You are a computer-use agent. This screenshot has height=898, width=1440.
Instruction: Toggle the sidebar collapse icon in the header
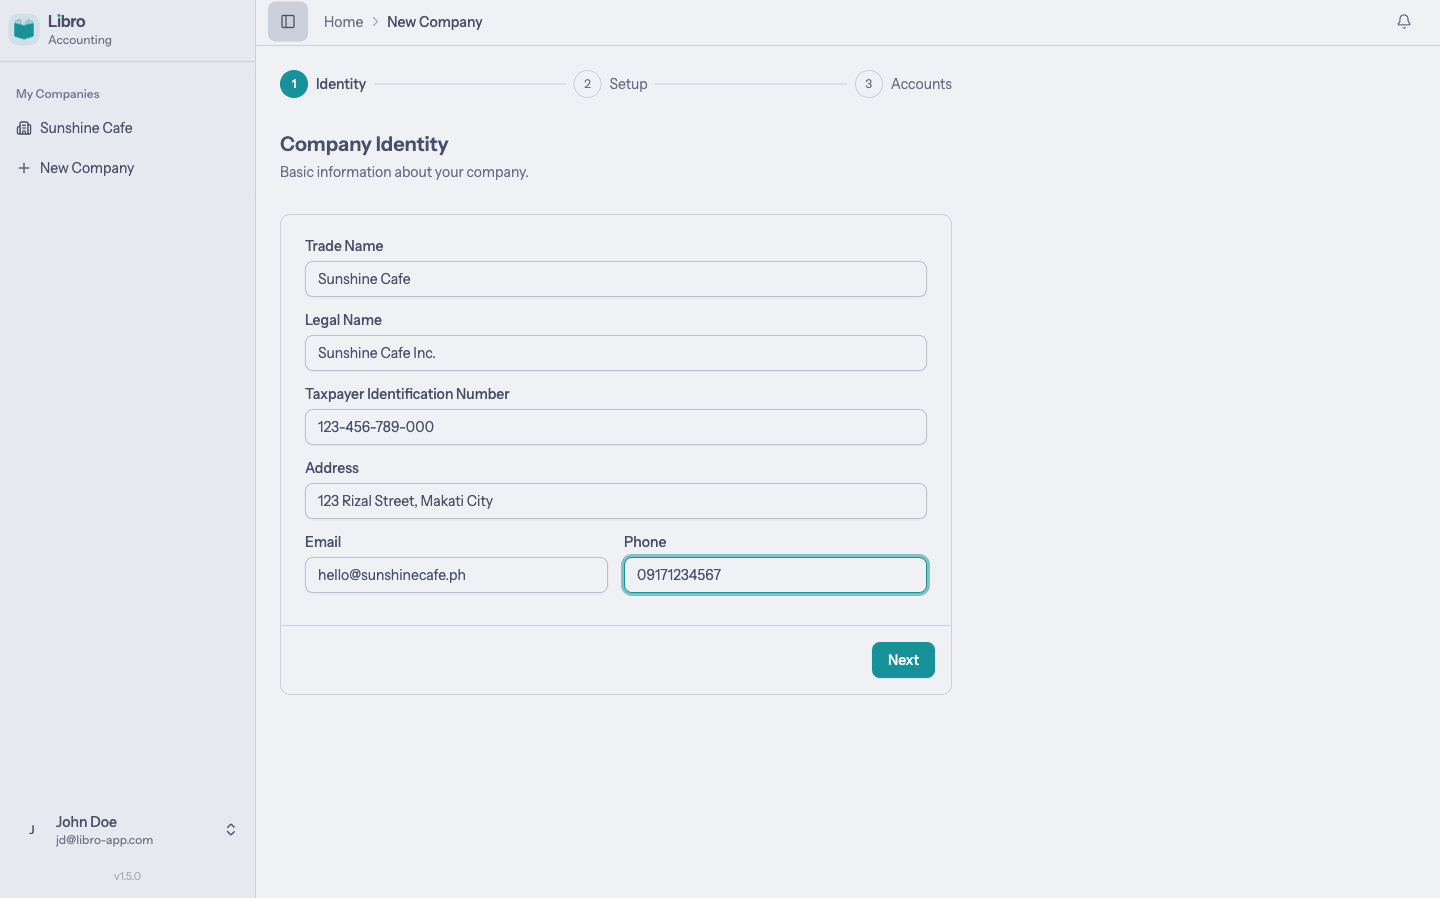click(x=288, y=21)
